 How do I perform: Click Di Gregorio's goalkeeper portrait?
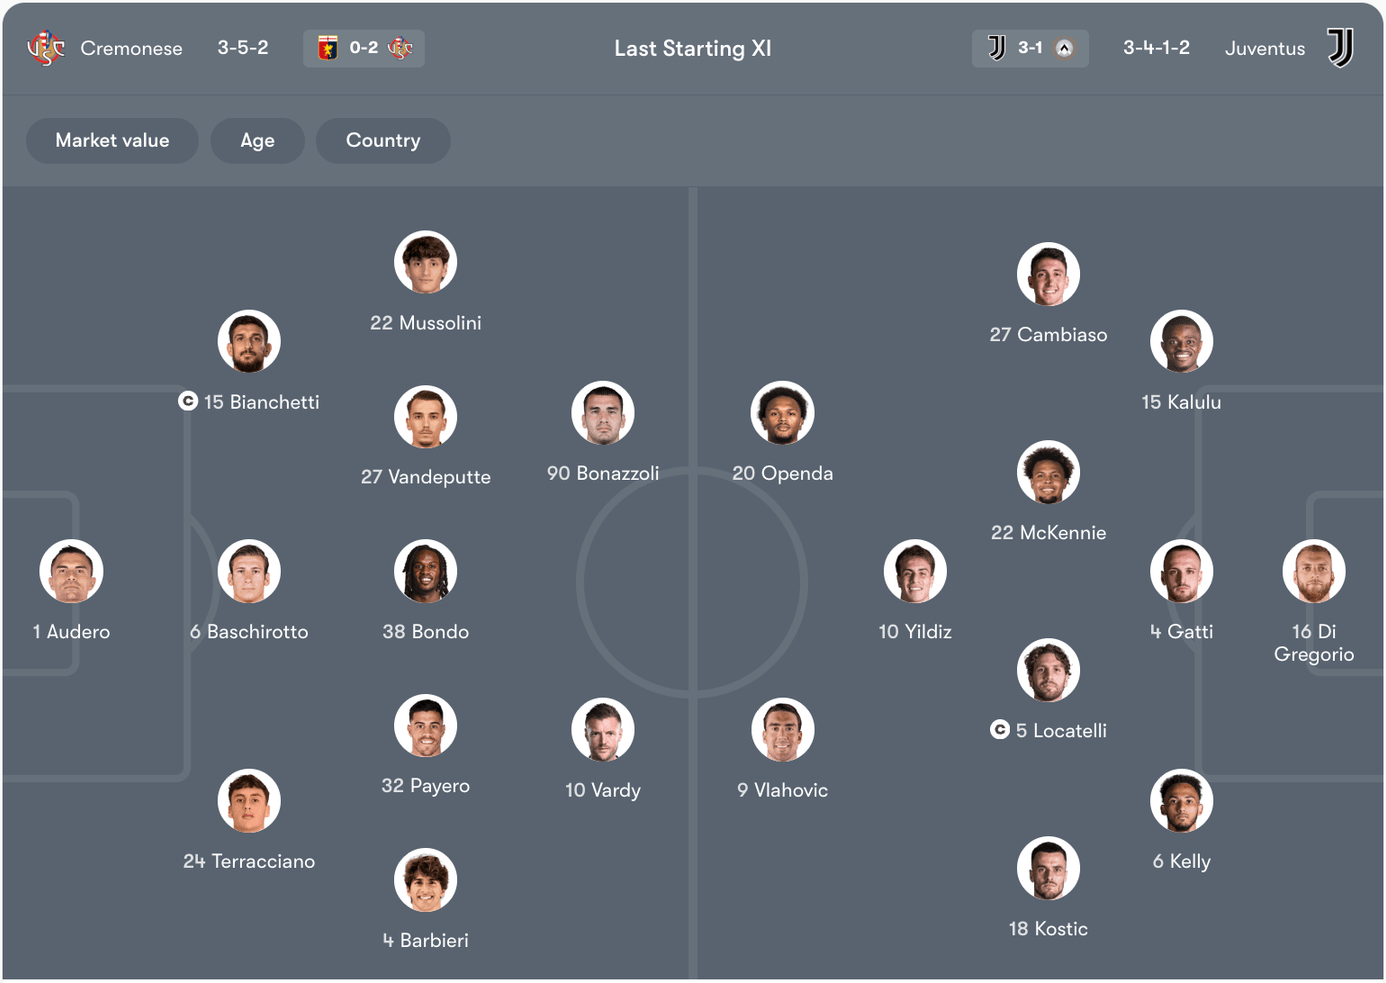click(x=1314, y=571)
